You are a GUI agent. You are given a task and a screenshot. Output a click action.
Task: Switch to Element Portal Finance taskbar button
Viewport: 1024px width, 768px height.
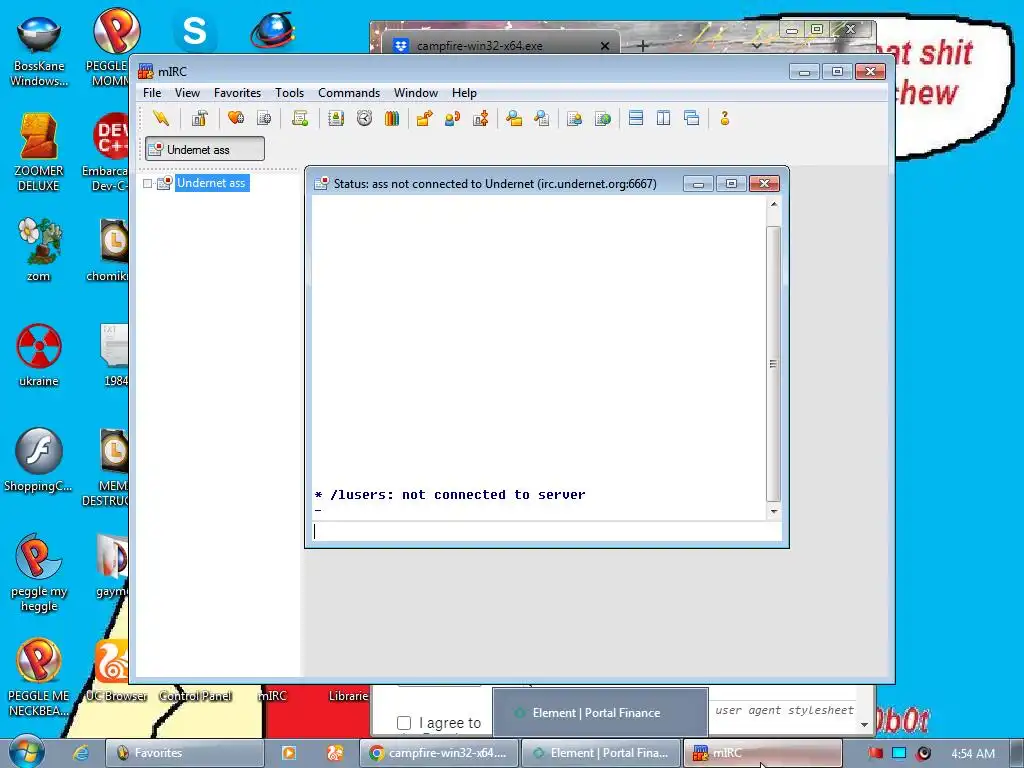[601, 753]
